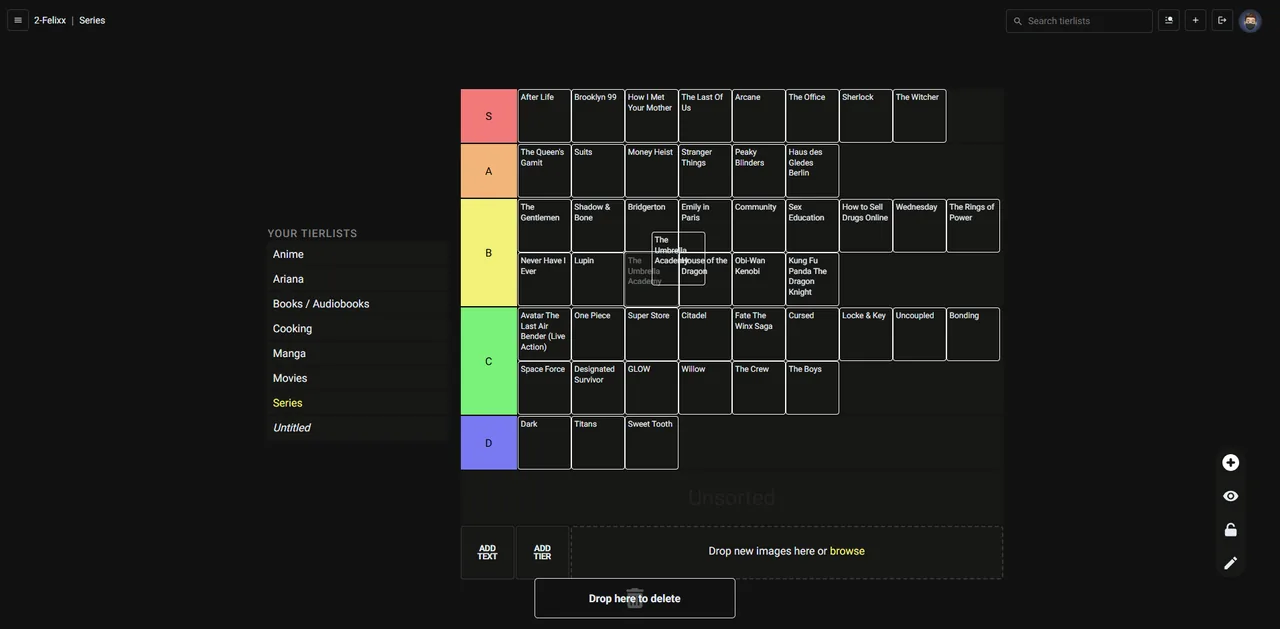Select the How I Met Your Mother card

(652, 116)
